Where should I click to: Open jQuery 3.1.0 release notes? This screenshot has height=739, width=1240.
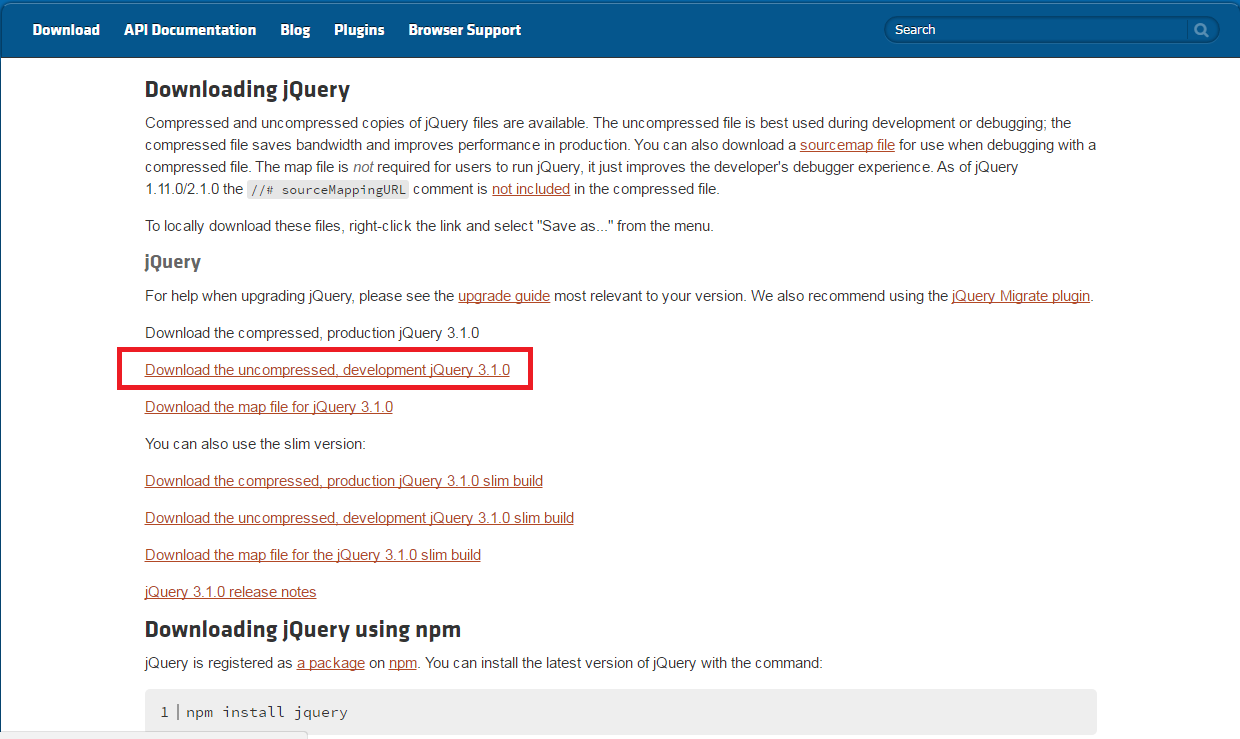pos(231,592)
